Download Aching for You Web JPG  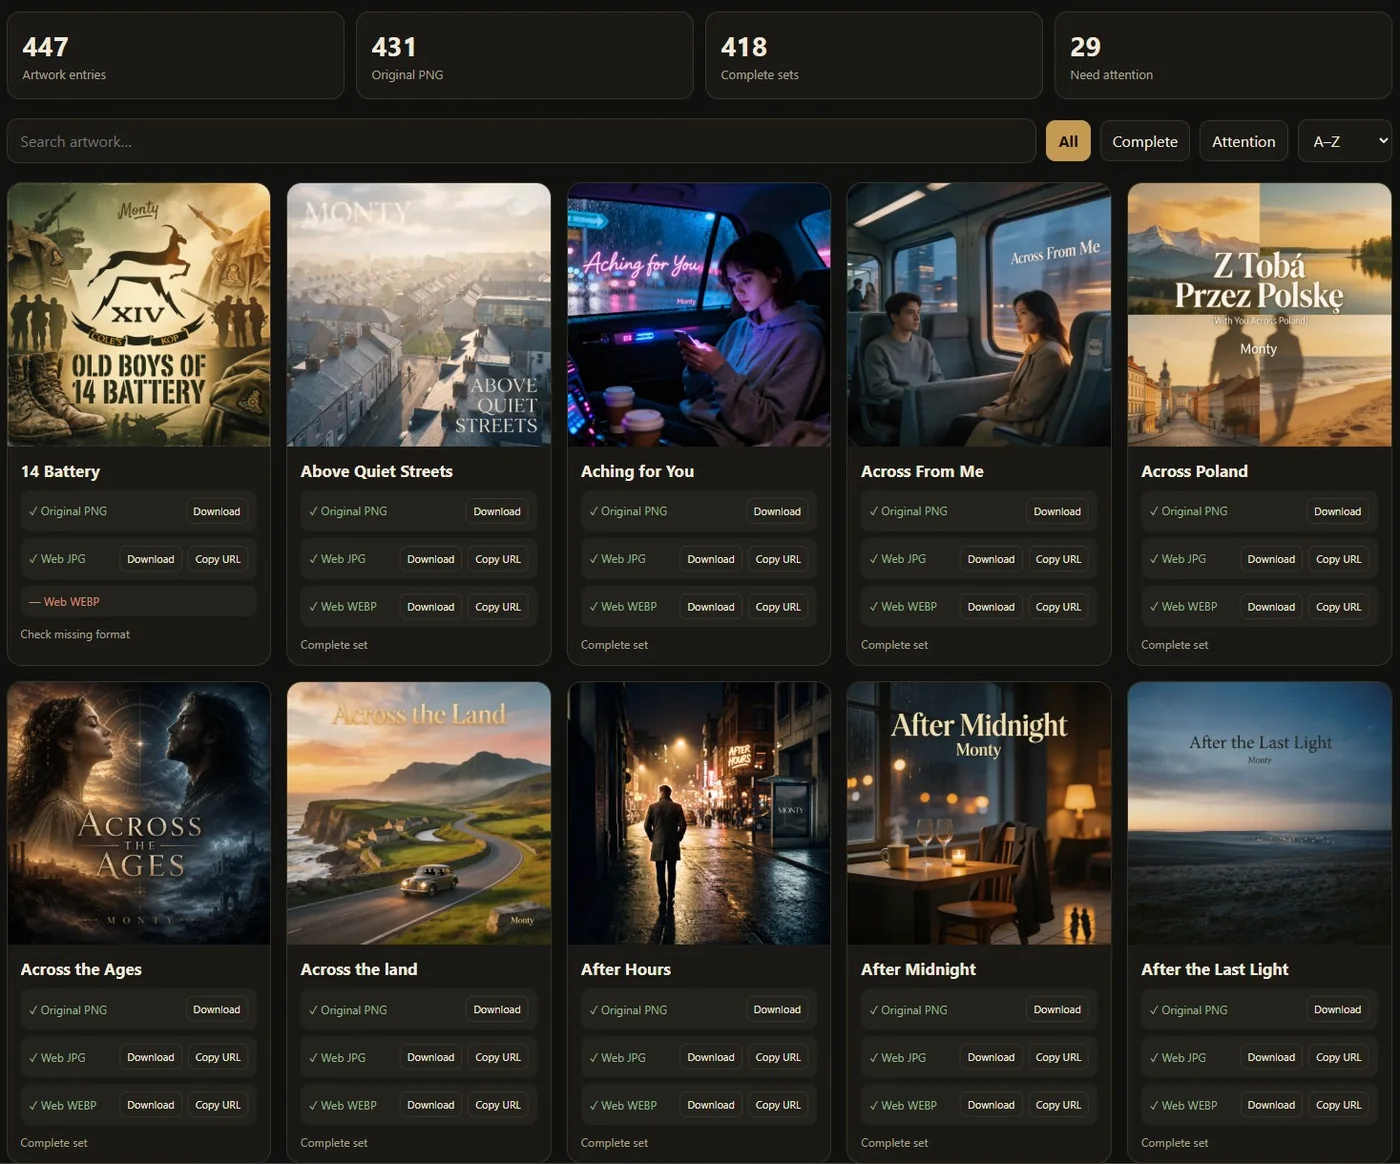pos(711,559)
